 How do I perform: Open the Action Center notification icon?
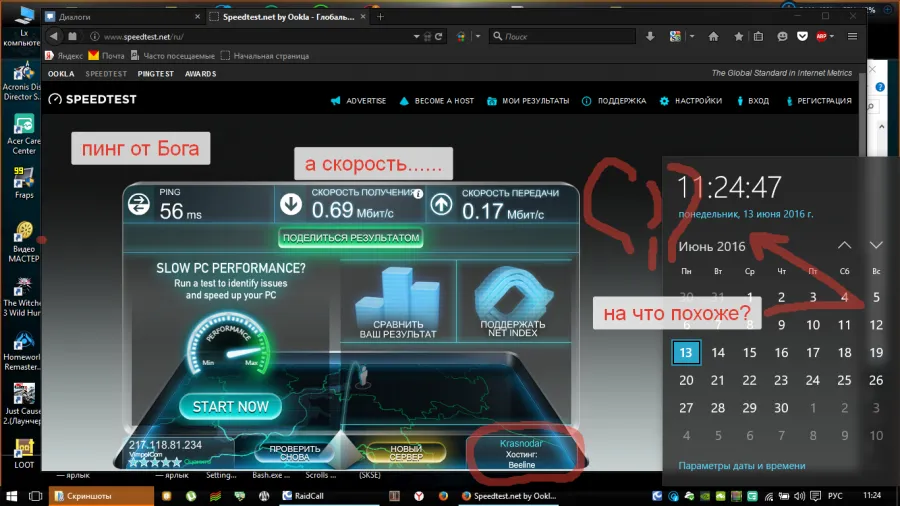[x=815, y=496]
